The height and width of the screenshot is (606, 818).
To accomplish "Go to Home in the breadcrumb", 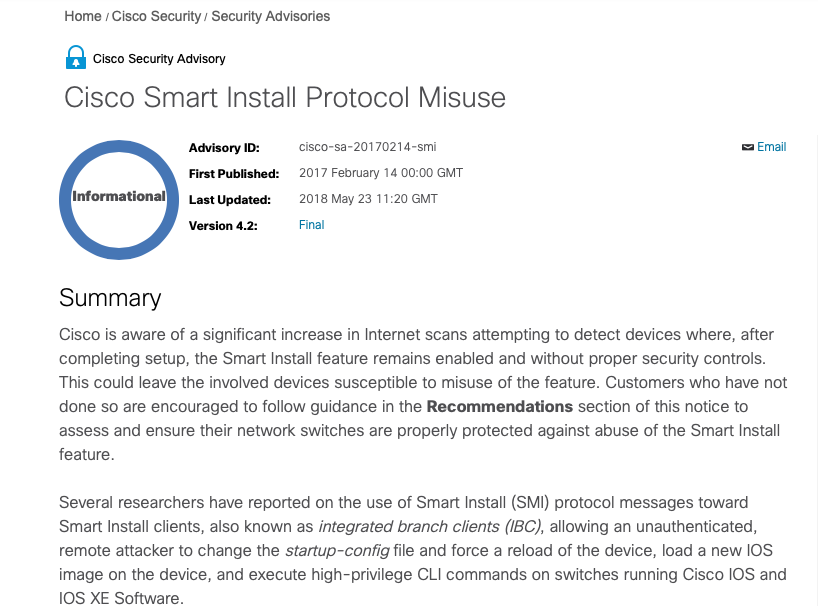I will point(82,16).
